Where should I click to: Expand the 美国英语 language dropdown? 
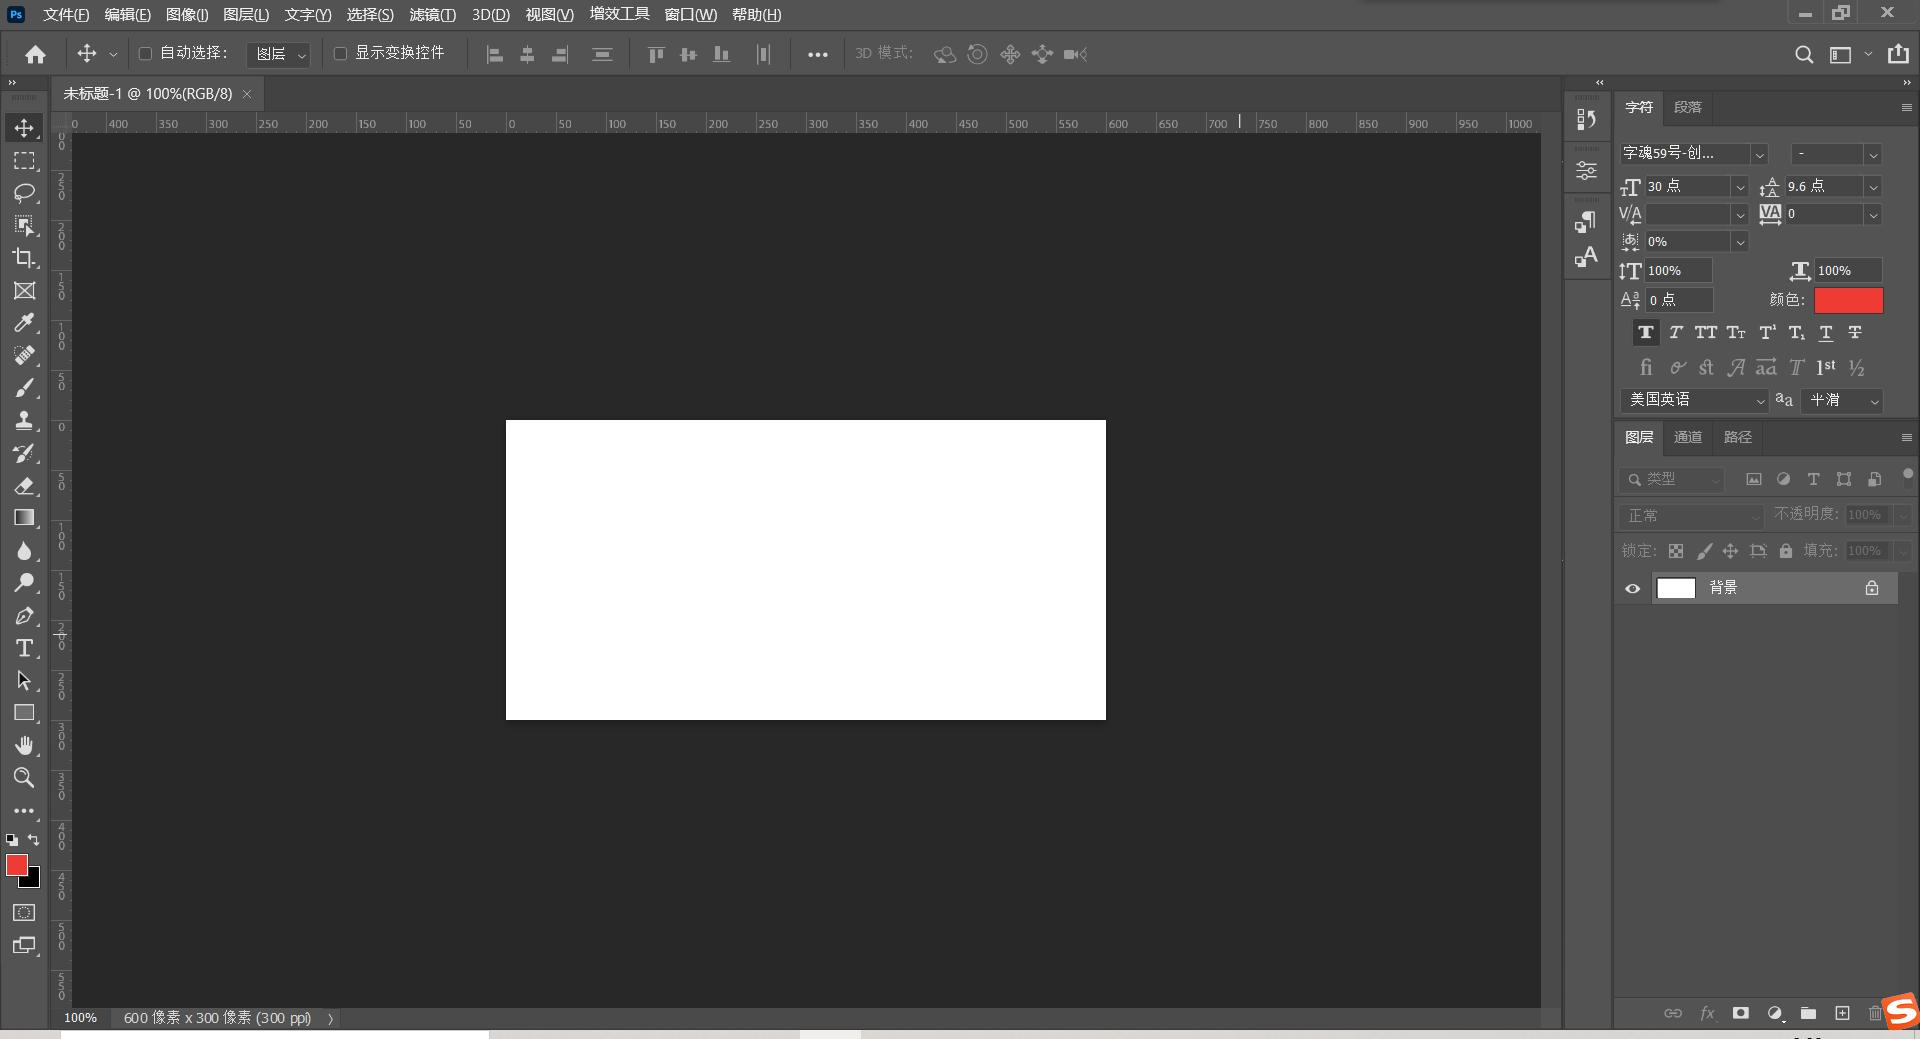click(1759, 401)
